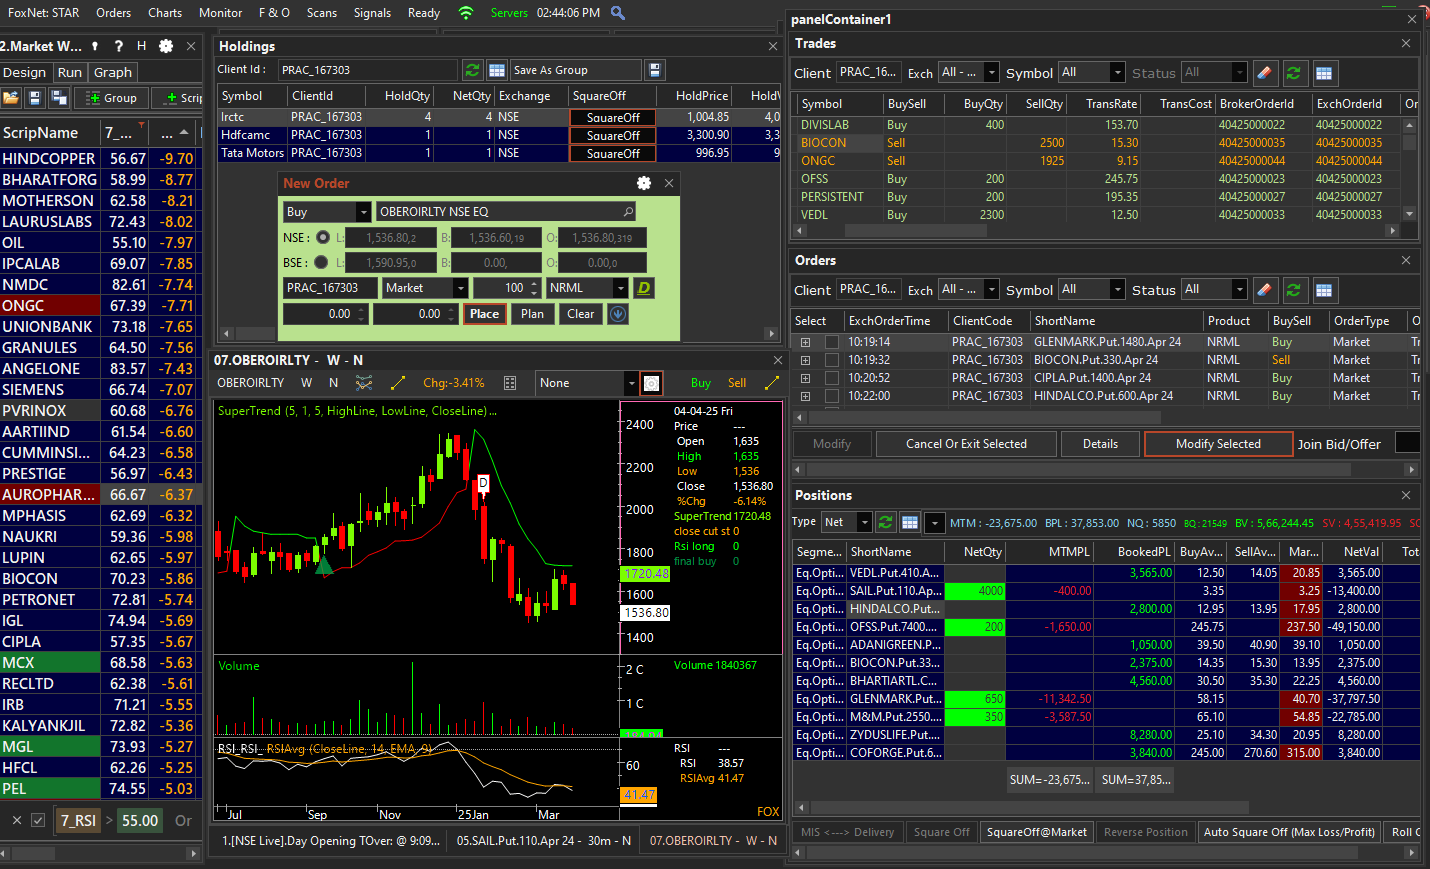
Task: Click the trendline pencil icon on chart toolbar
Action: click(399, 382)
